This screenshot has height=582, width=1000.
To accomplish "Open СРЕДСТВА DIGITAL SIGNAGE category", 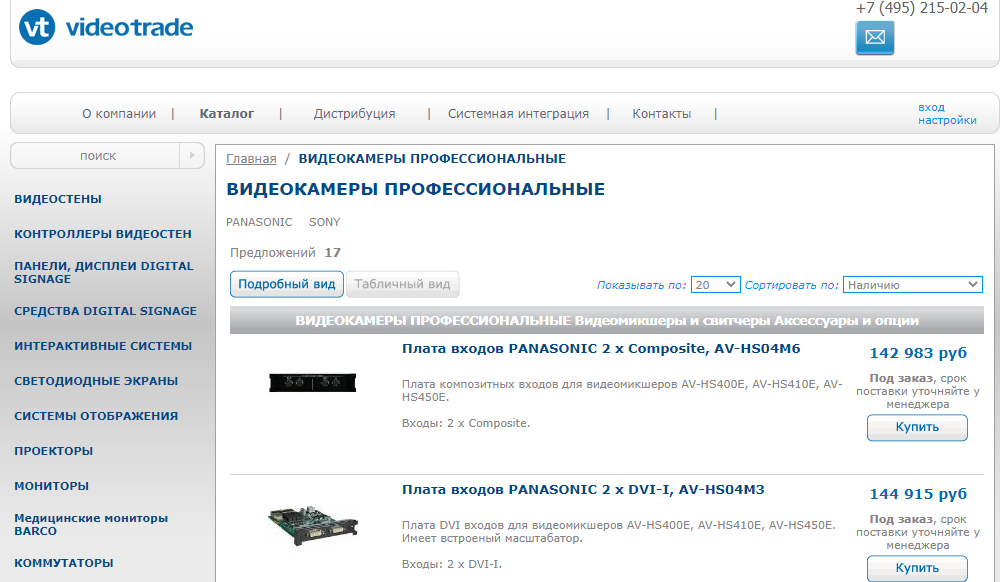I will click(x=105, y=311).
